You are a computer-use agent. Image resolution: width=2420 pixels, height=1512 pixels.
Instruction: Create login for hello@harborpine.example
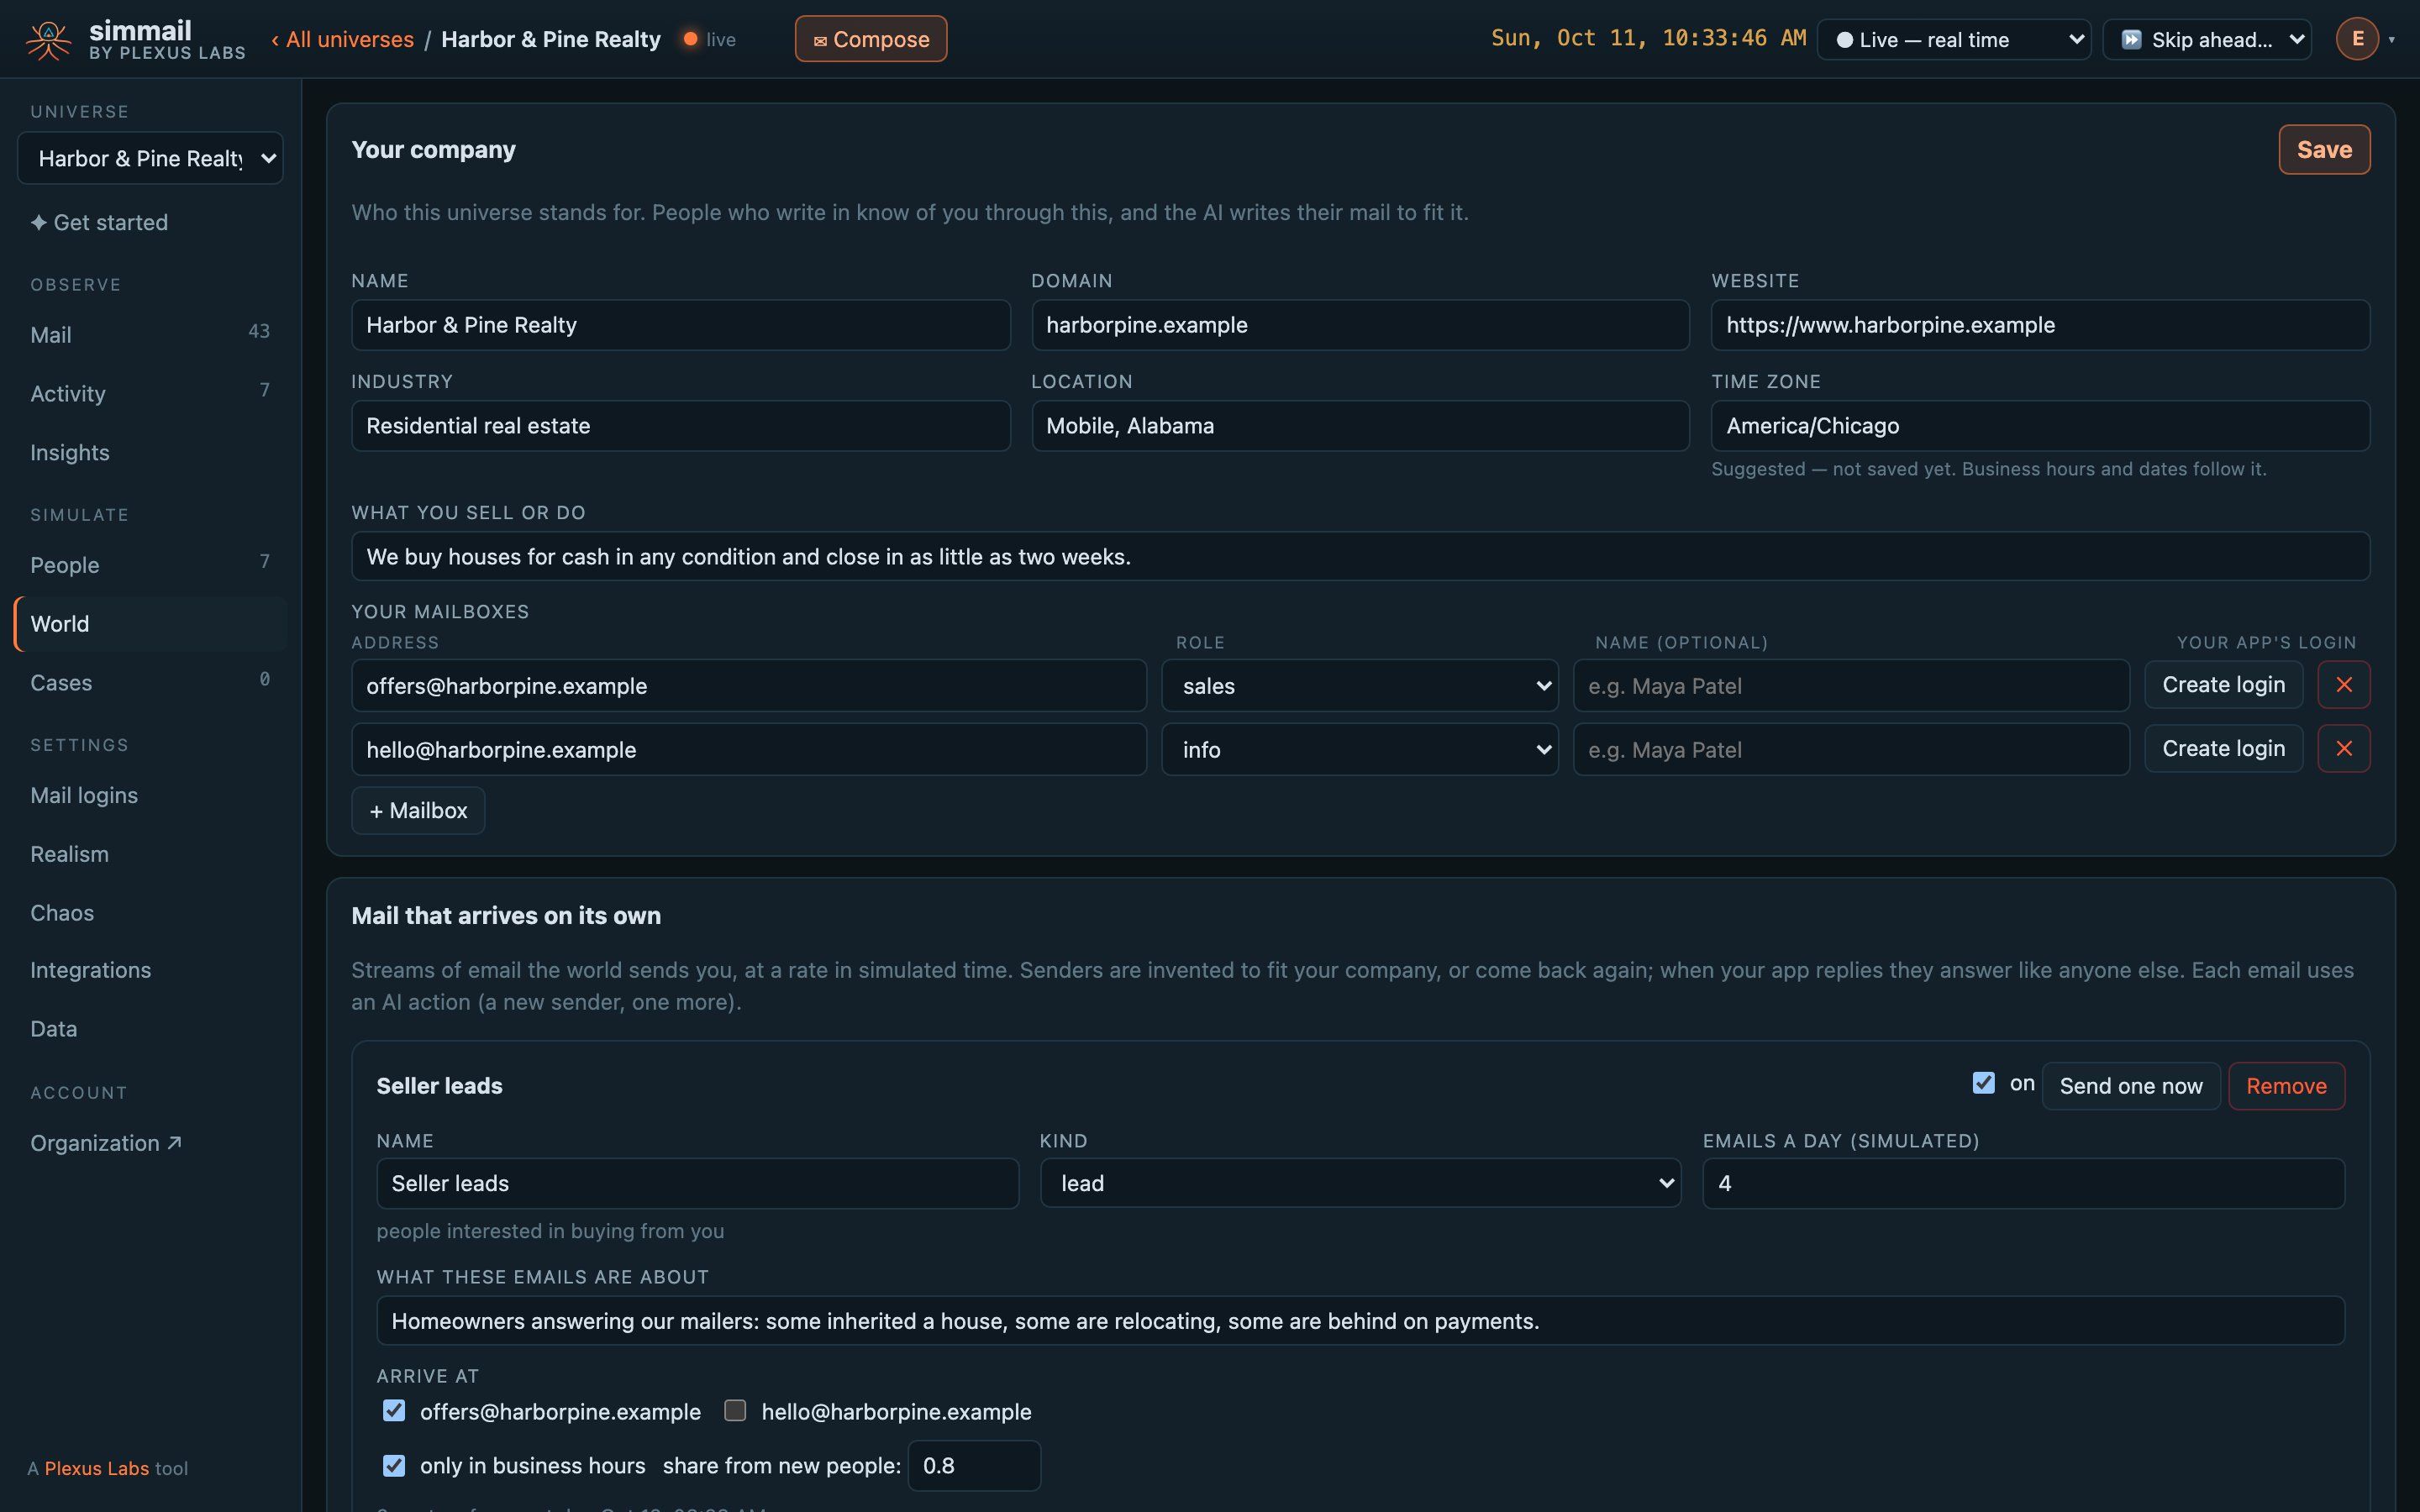[x=2223, y=749]
